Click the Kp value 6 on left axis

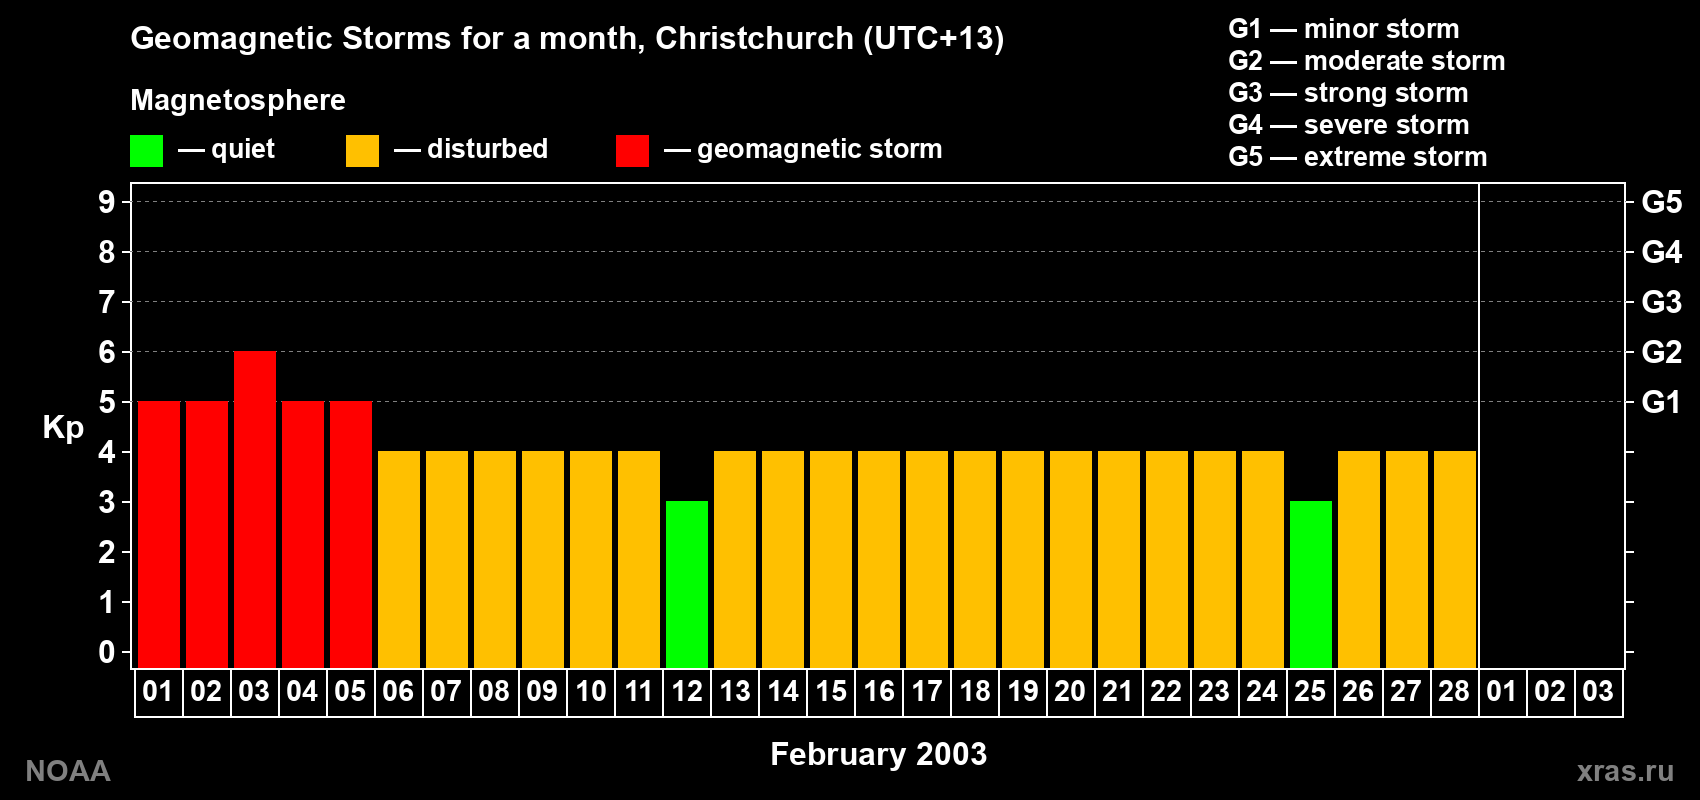[107, 352]
